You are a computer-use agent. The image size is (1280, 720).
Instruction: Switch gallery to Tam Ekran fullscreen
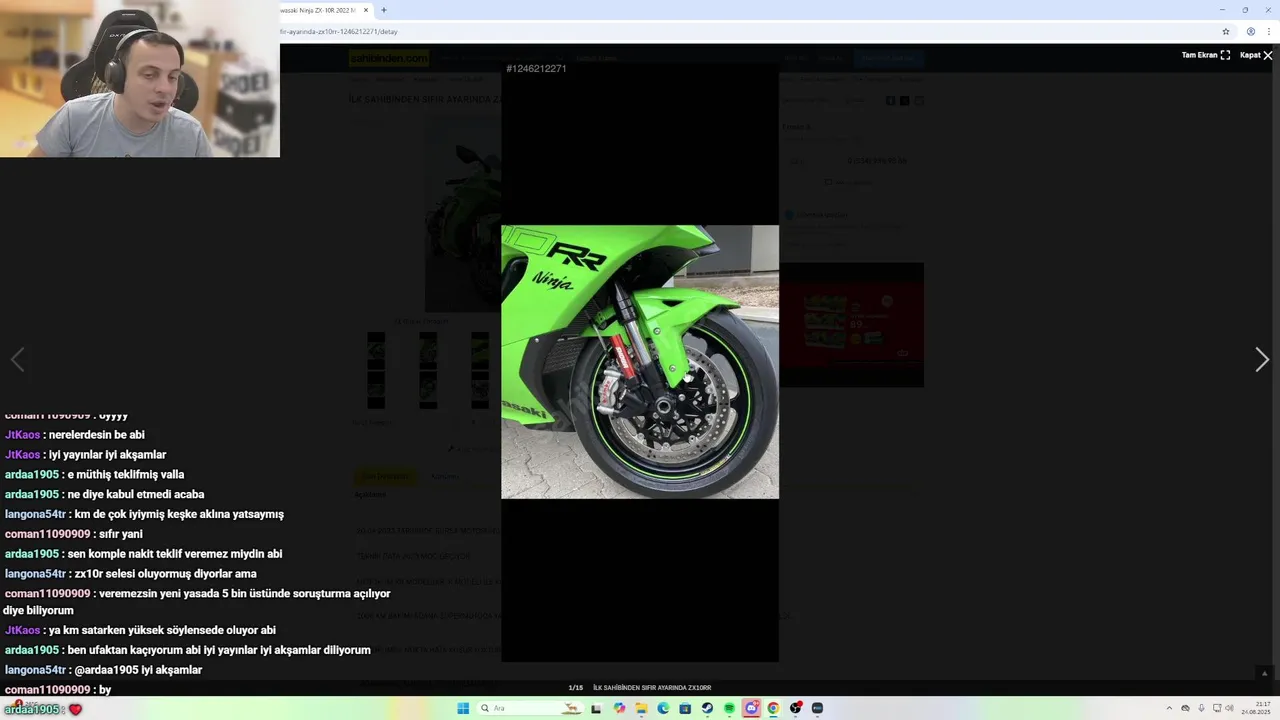[1206, 55]
